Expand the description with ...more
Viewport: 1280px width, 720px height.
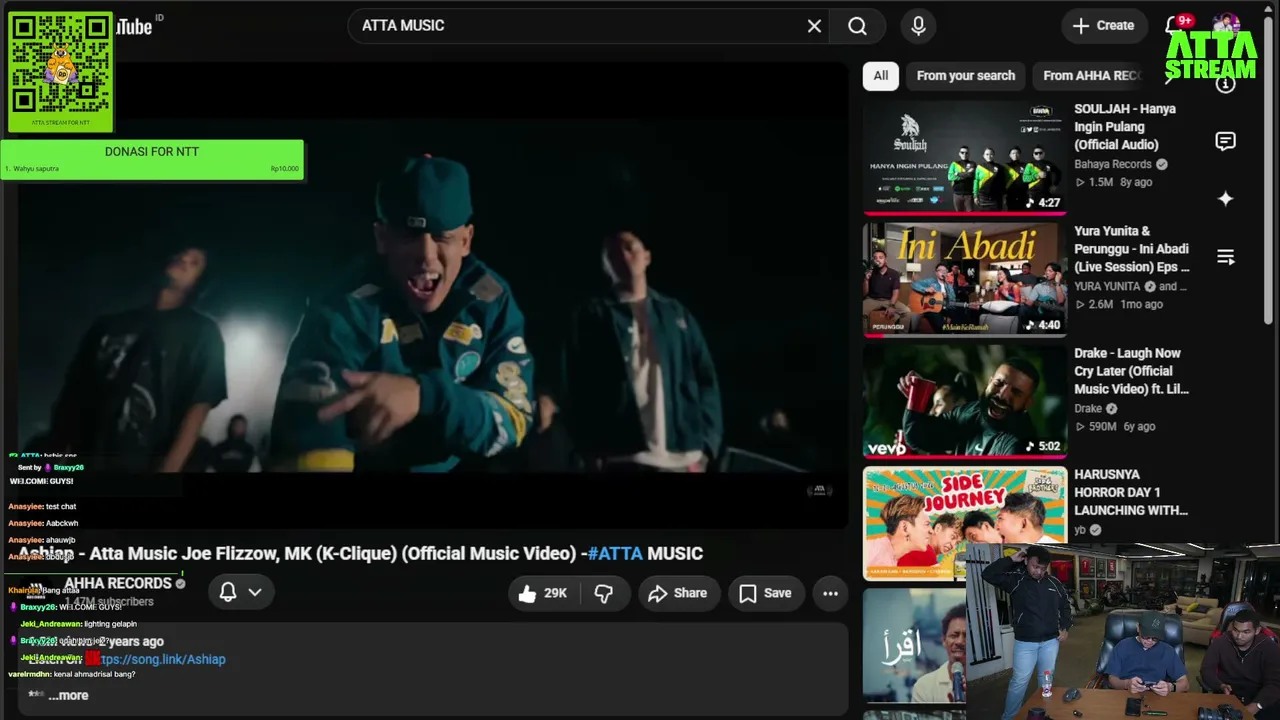point(68,695)
